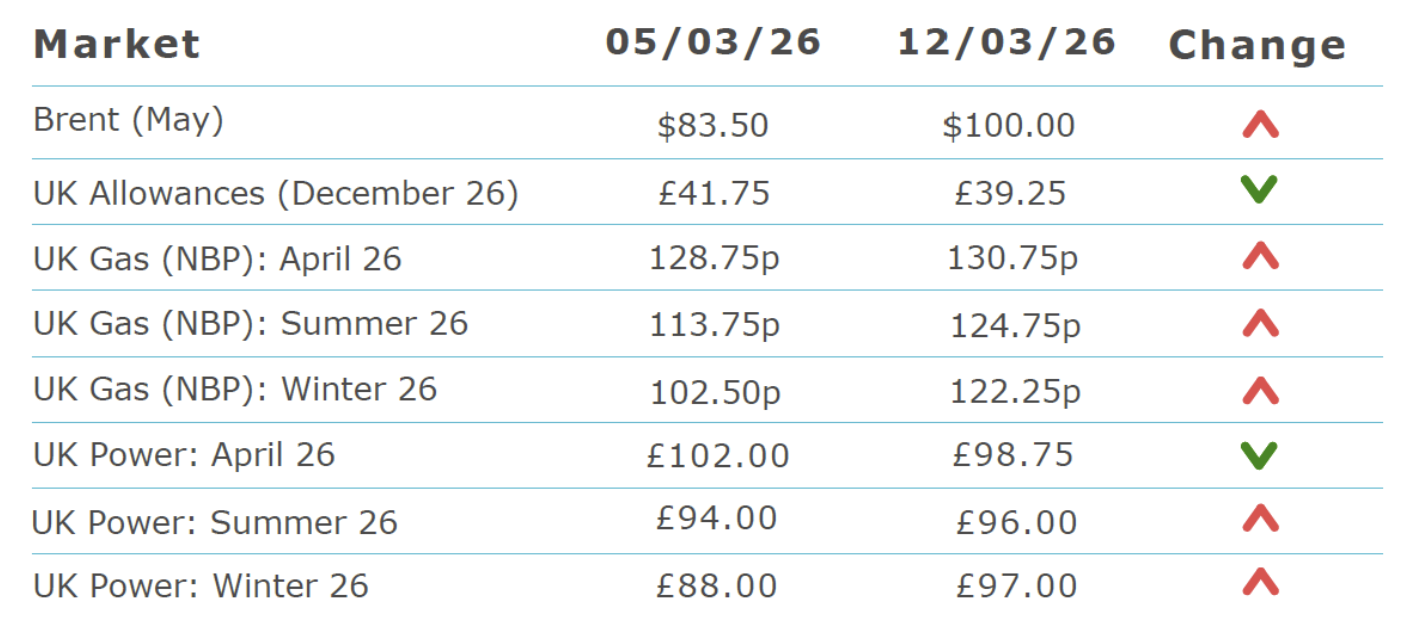Select the UK Allowances (December 26) label
This screenshot has height=632, width=1420.
[276, 193]
